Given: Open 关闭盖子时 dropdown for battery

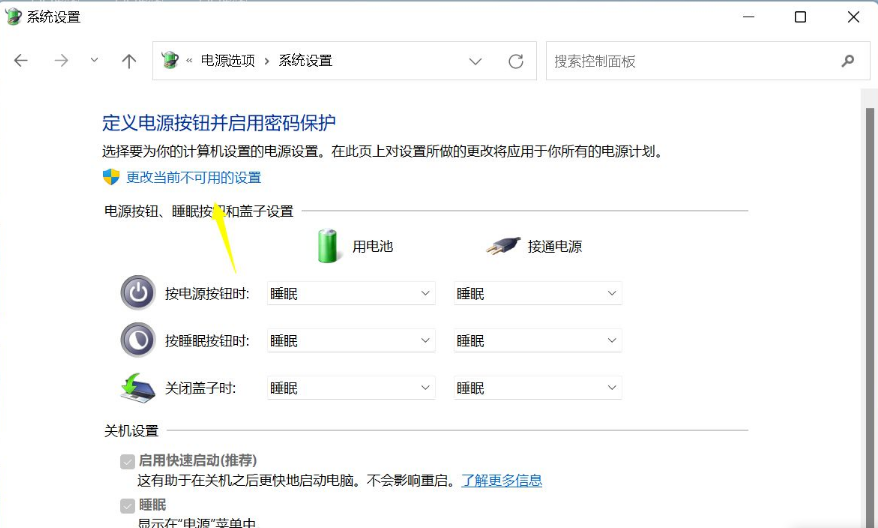Looking at the screenshot, I should pyautogui.click(x=351, y=388).
